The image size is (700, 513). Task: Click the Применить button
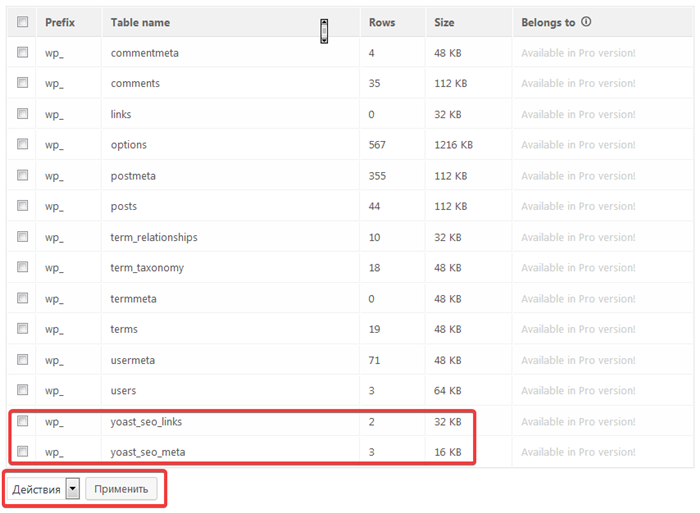pyautogui.click(x=121, y=489)
